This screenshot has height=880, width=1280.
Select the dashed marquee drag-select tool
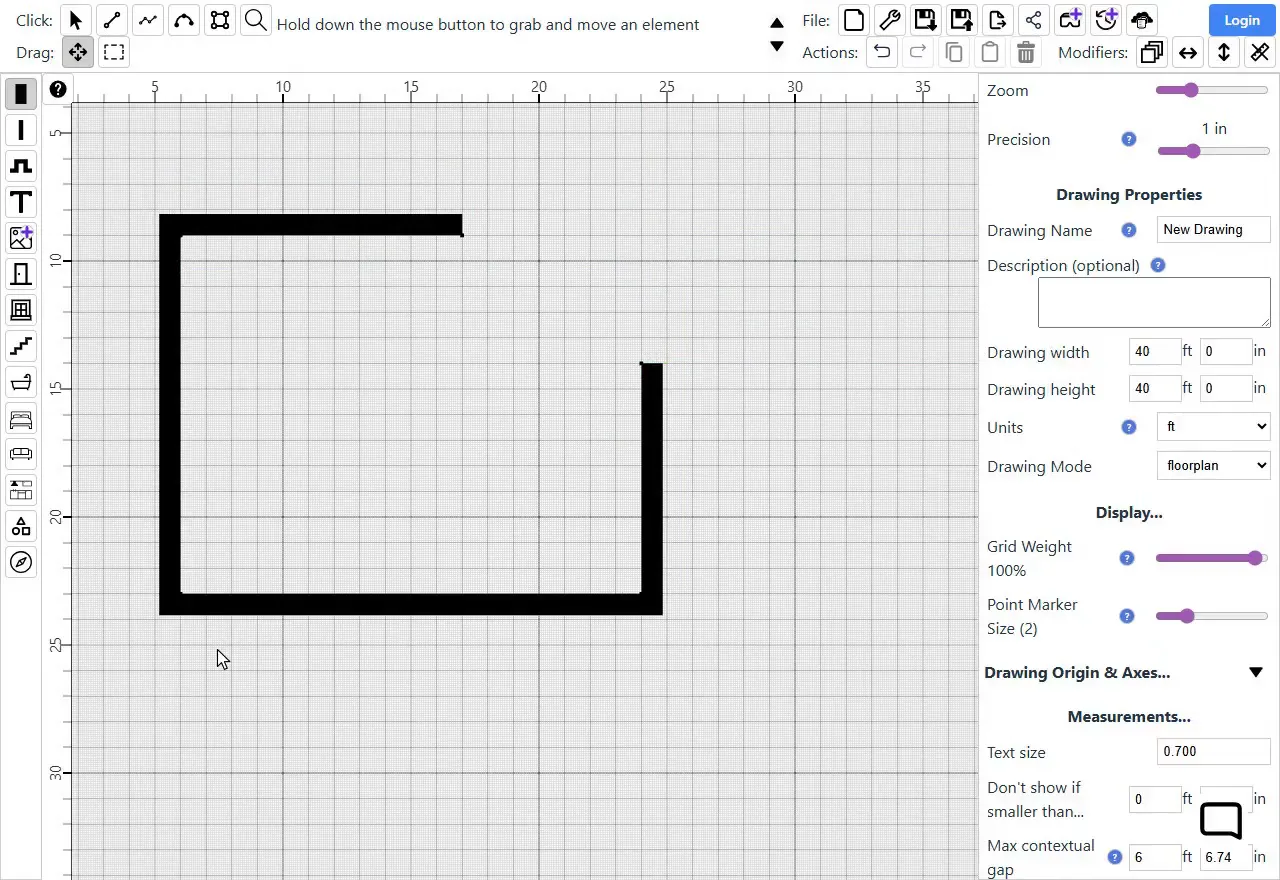[x=114, y=52]
